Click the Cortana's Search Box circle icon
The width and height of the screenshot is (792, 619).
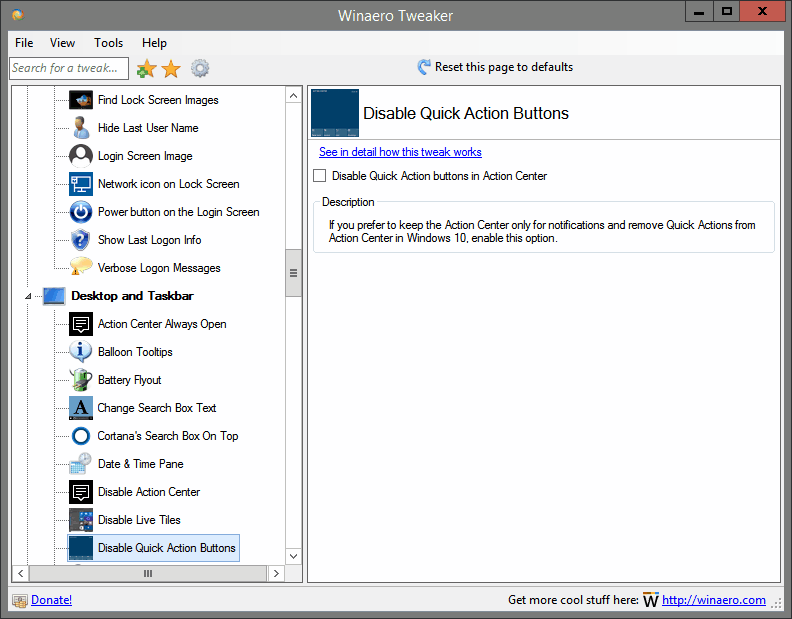81,436
